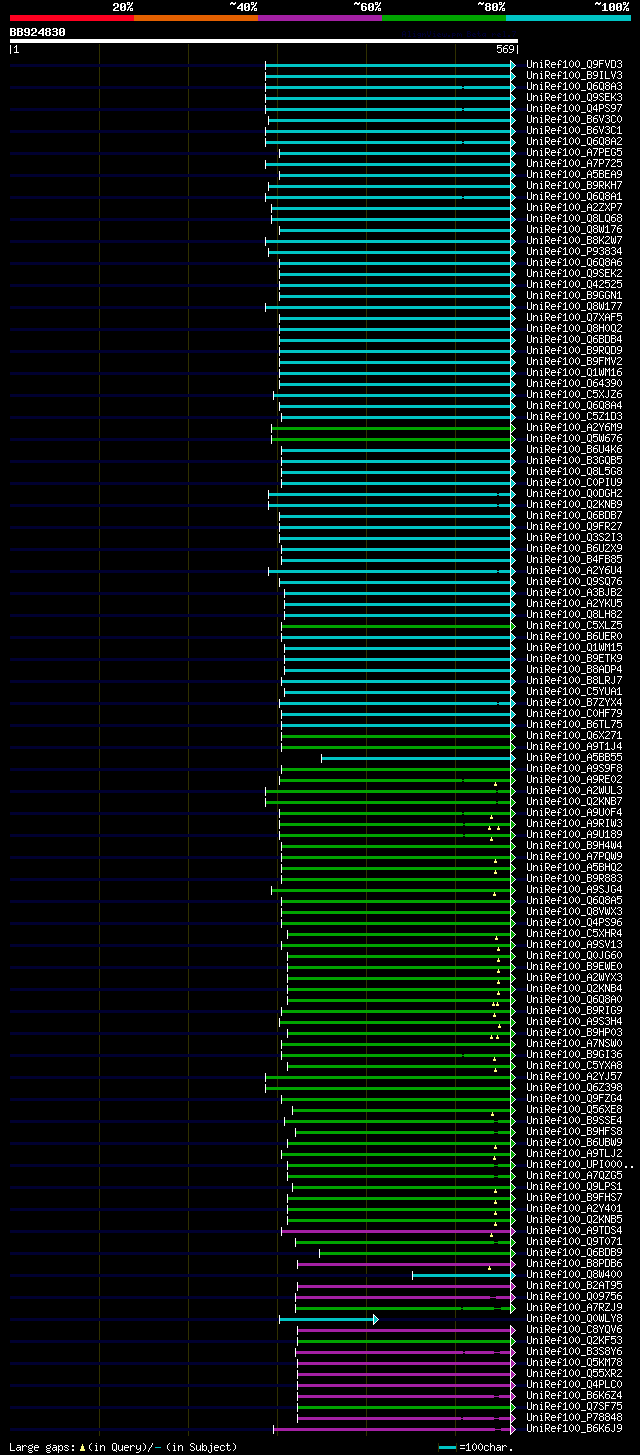
Task: Select the UniRef100_B2AT95 label
Action: point(574,1286)
